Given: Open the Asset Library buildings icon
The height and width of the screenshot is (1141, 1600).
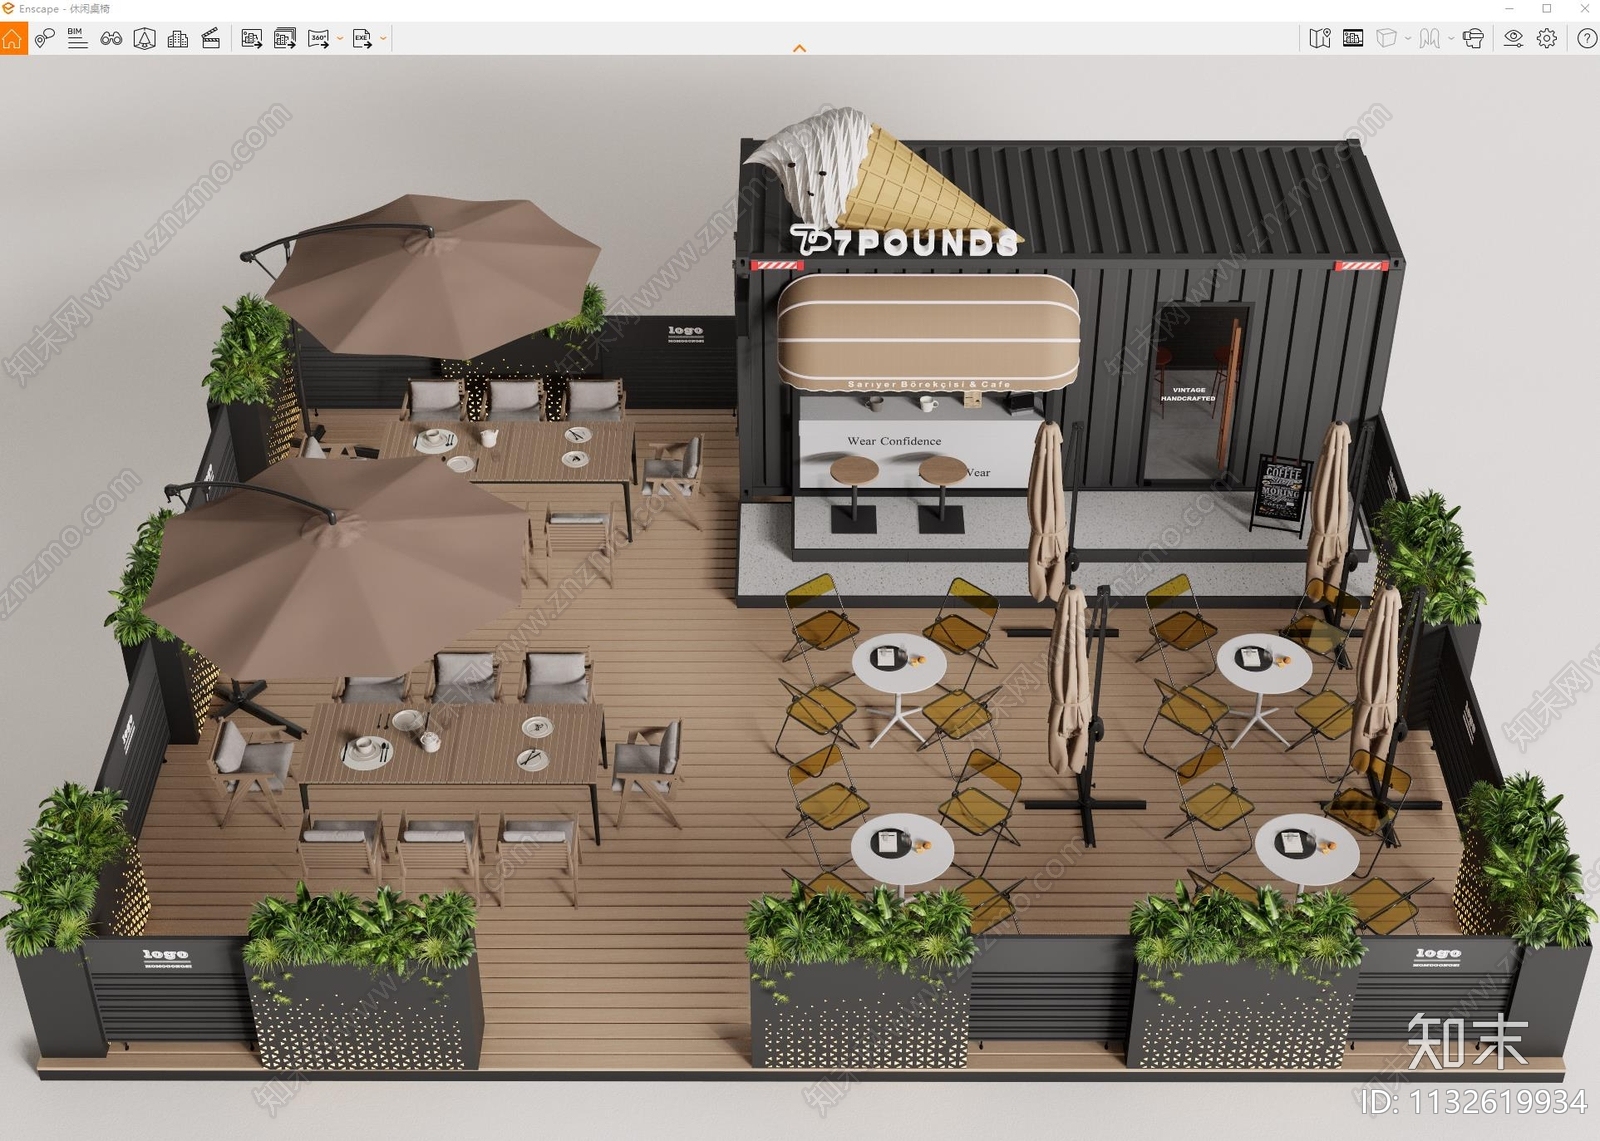Looking at the screenshot, I should pos(178,39).
